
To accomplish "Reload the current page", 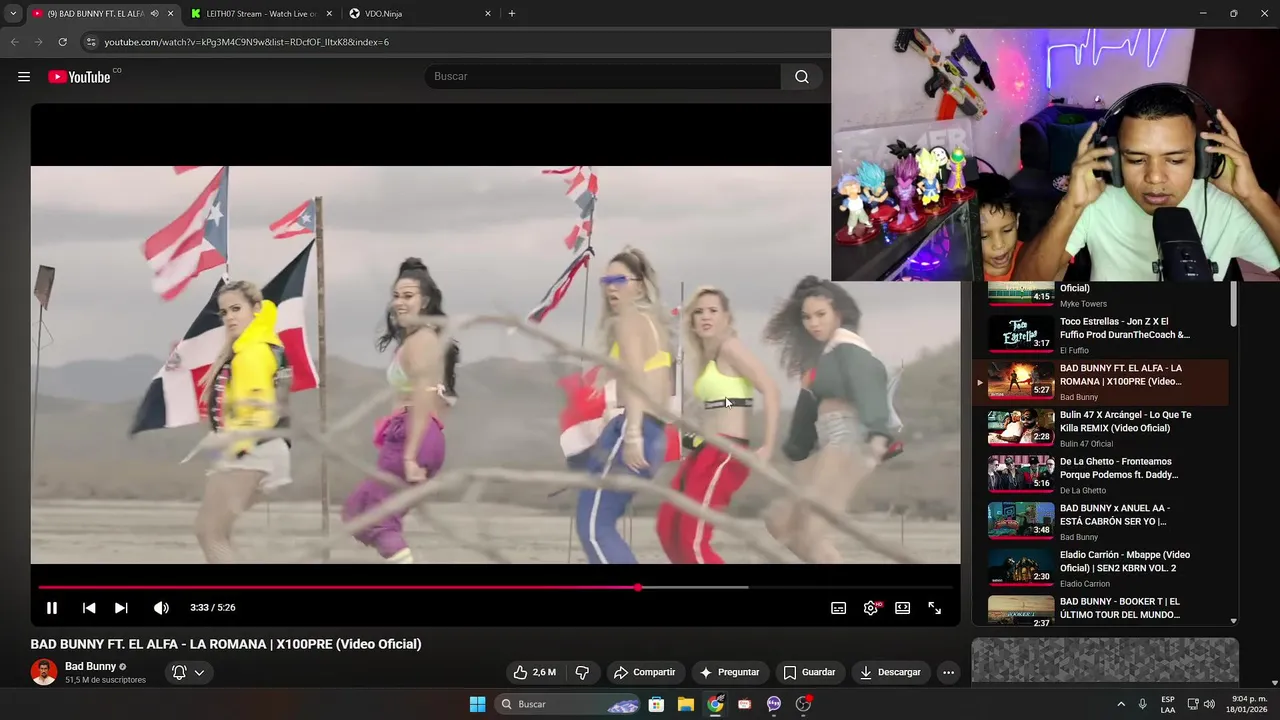I will pos(62,42).
